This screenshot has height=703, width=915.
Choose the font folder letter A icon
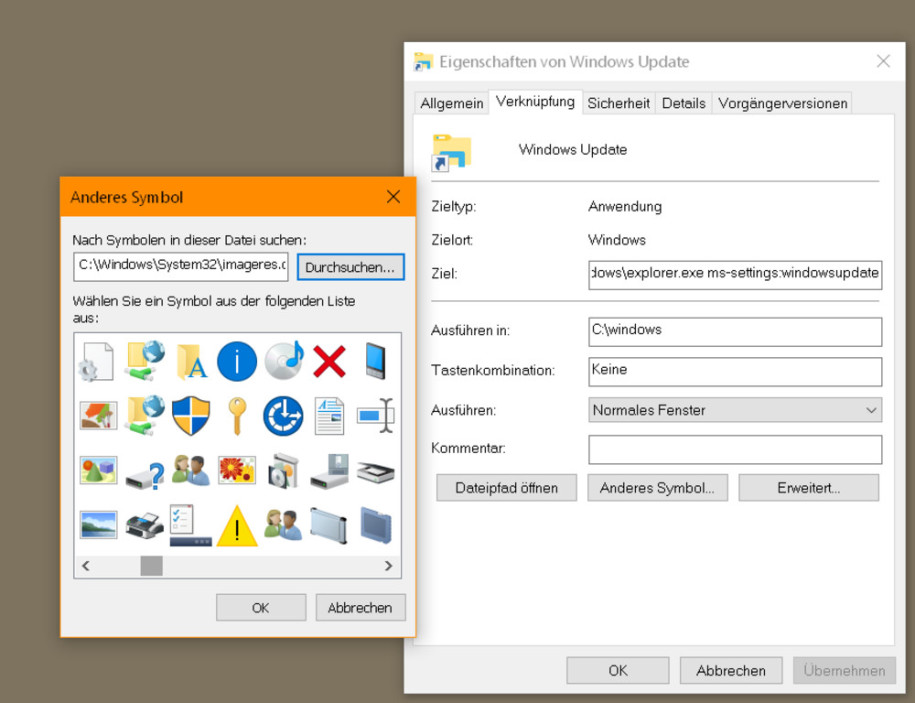(191, 361)
